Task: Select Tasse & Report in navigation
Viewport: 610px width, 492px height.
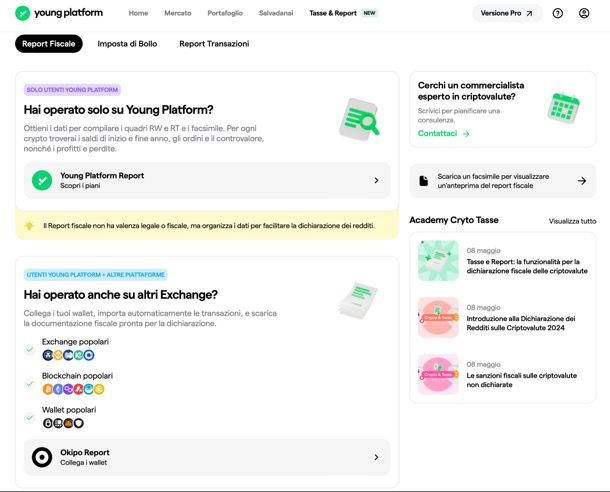Action: (333, 13)
